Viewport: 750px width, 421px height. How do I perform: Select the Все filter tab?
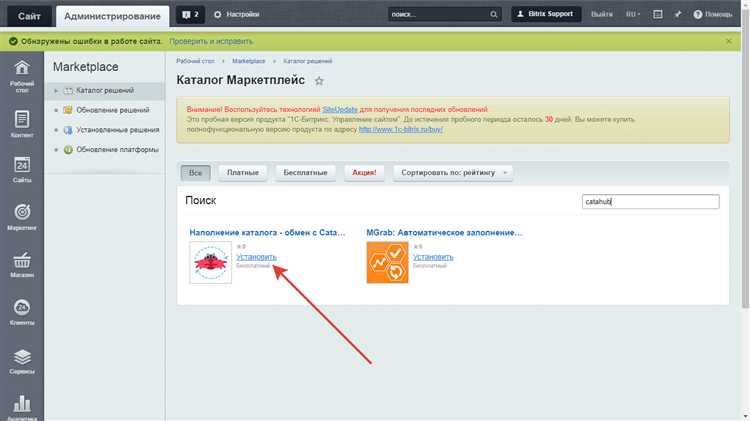(195, 173)
